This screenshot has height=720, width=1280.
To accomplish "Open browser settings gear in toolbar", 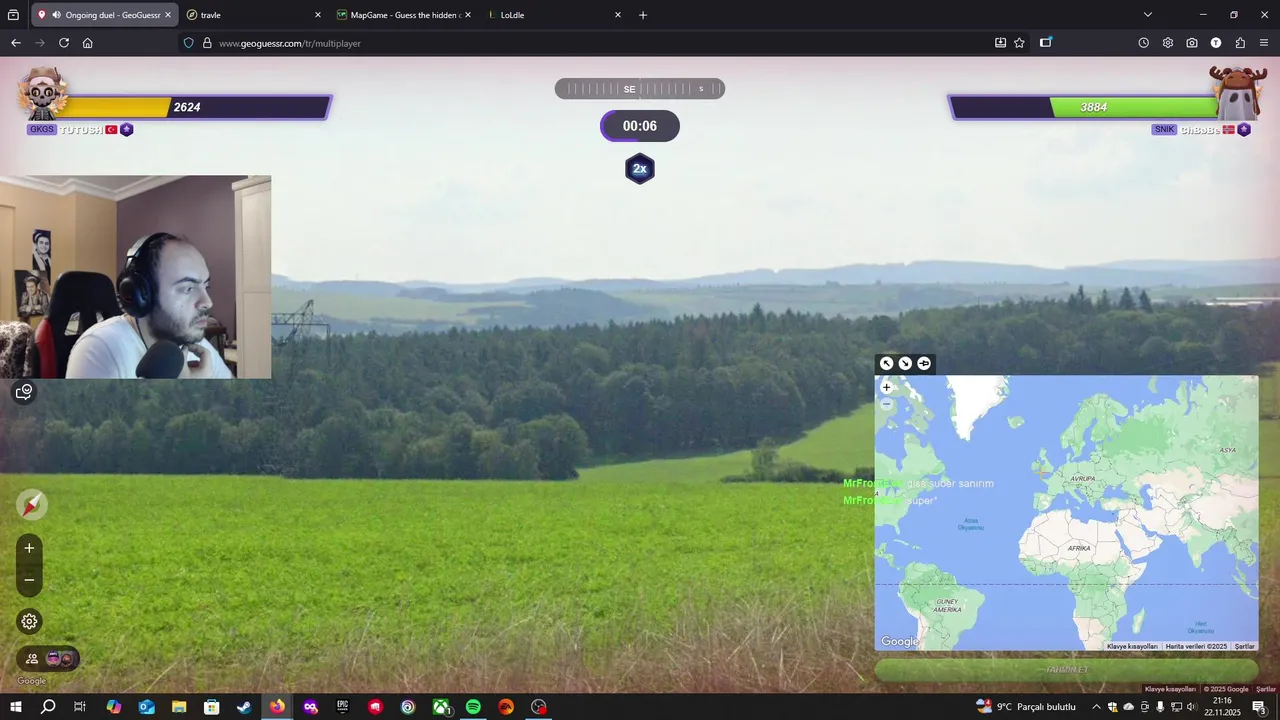I will (1168, 43).
